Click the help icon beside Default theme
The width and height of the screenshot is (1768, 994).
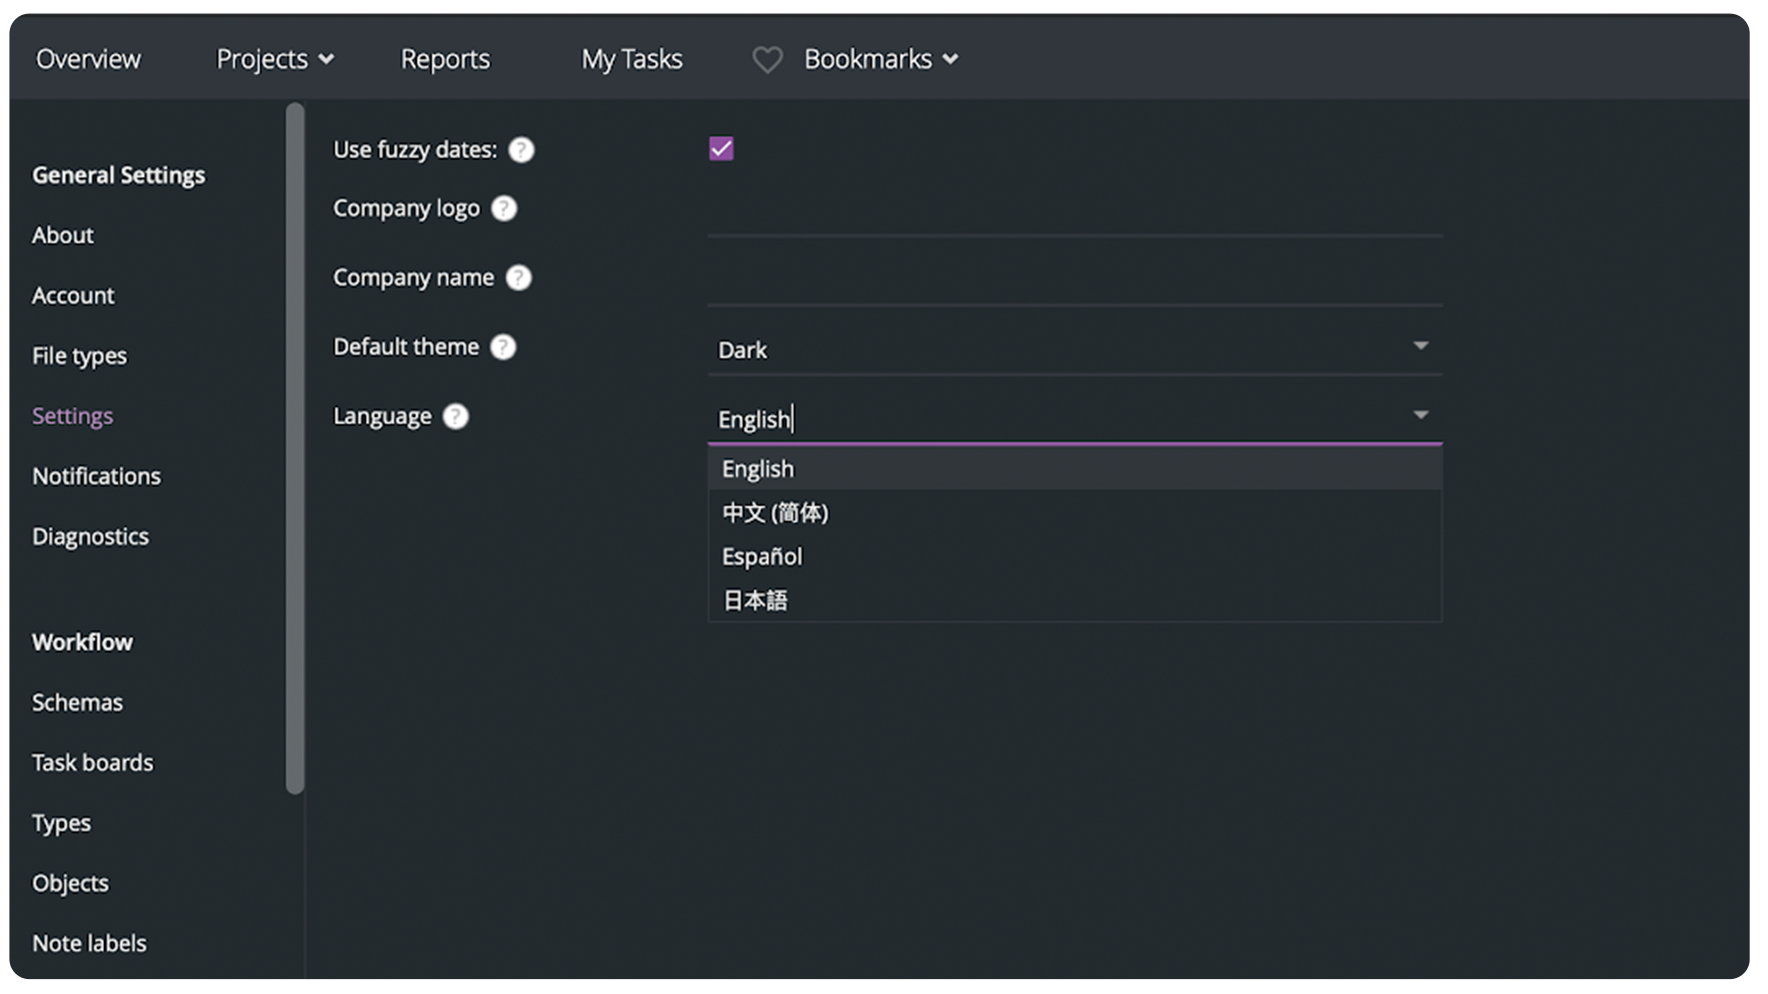click(503, 347)
